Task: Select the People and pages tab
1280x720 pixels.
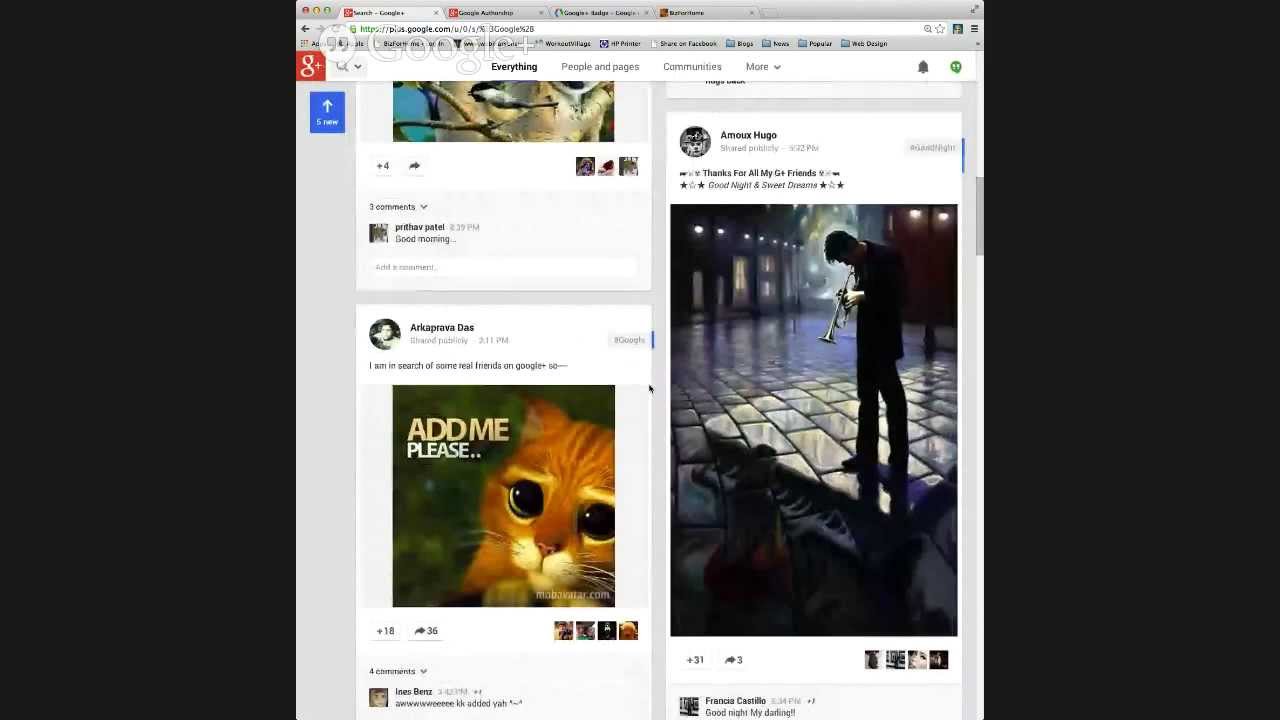Action: [600, 67]
